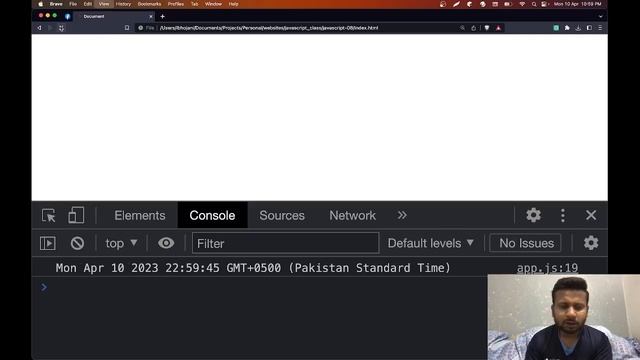Open the Apple menu
Image resolution: width=640 pixels, height=360 pixels.
(40, 4)
